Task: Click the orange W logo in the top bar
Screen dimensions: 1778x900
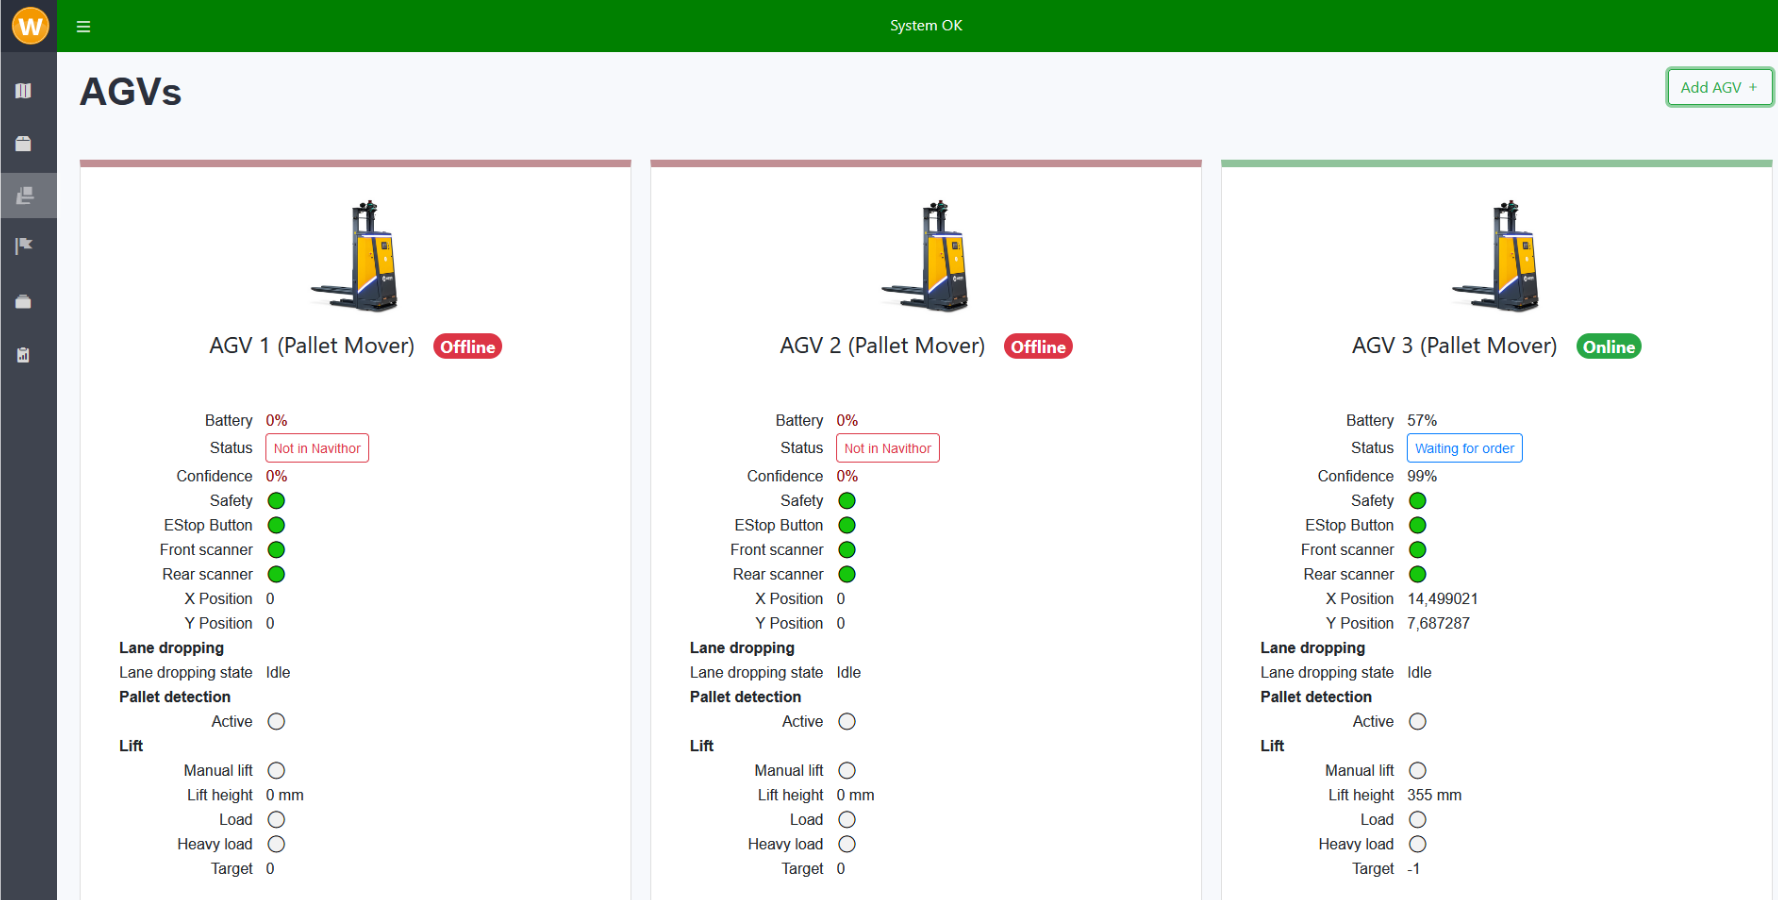Action: click(29, 25)
